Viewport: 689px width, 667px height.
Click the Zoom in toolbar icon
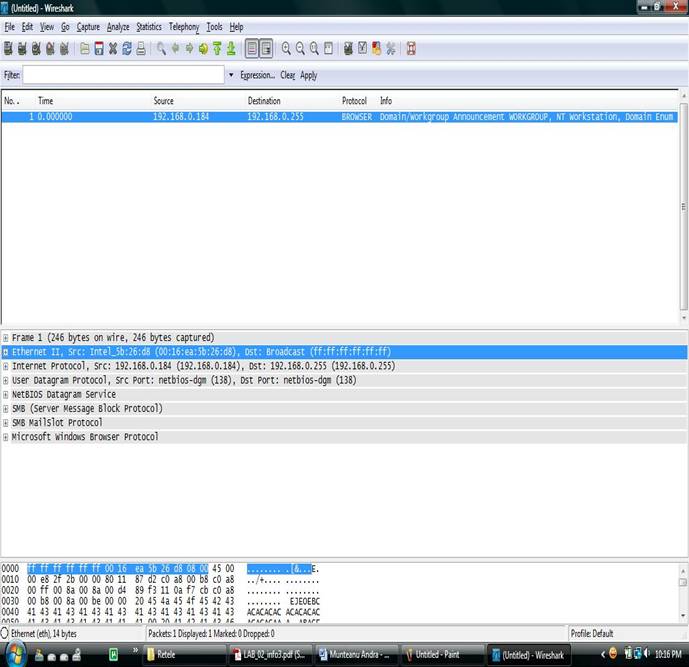point(286,48)
